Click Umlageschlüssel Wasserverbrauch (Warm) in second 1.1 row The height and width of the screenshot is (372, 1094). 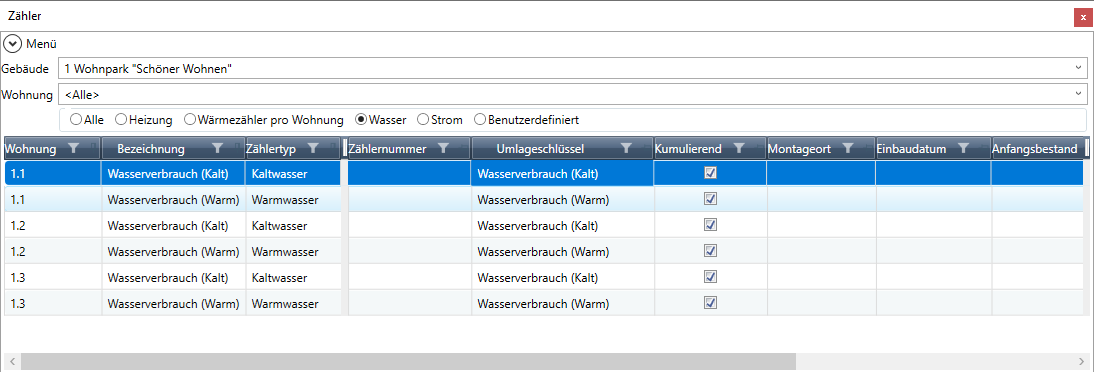coord(562,200)
